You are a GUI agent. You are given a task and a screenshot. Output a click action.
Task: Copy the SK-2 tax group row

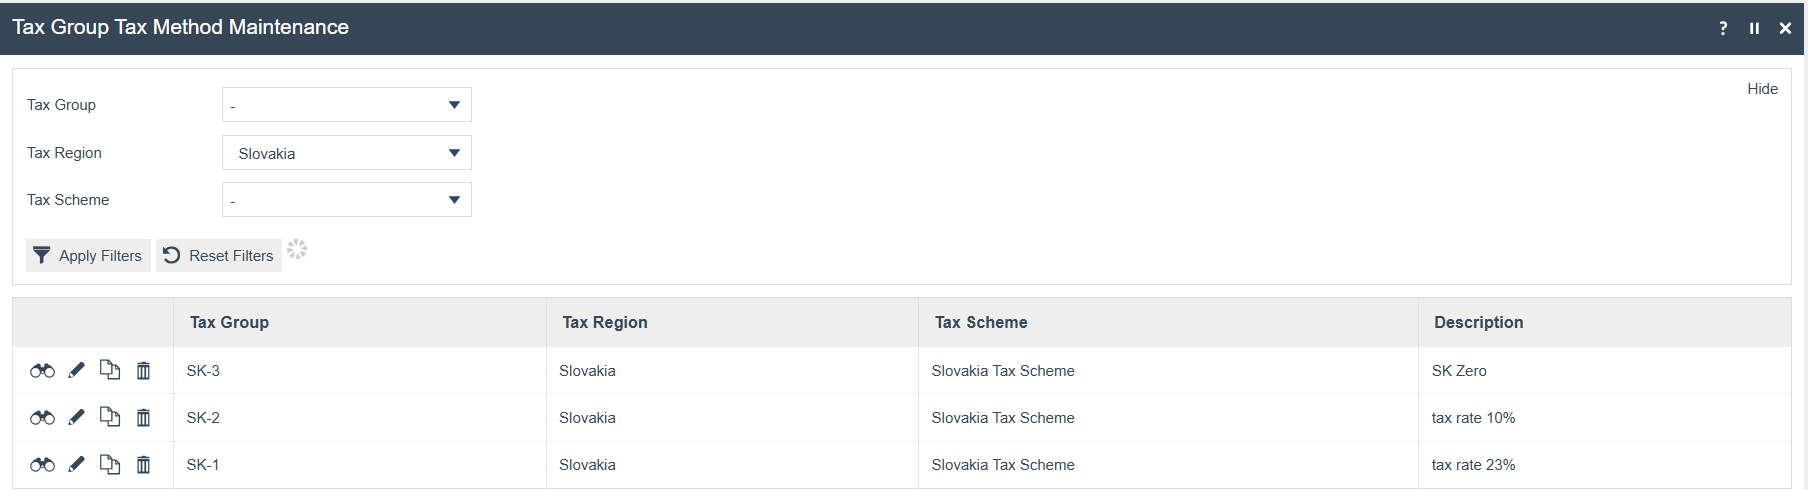coord(110,417)
